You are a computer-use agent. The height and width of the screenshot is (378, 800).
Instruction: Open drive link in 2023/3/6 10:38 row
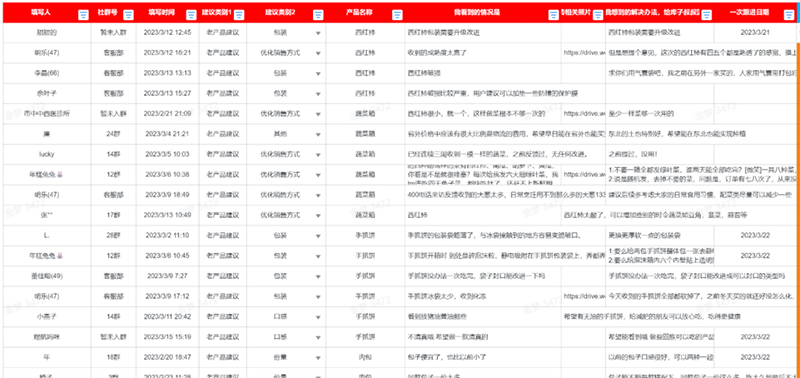point(584,174)
